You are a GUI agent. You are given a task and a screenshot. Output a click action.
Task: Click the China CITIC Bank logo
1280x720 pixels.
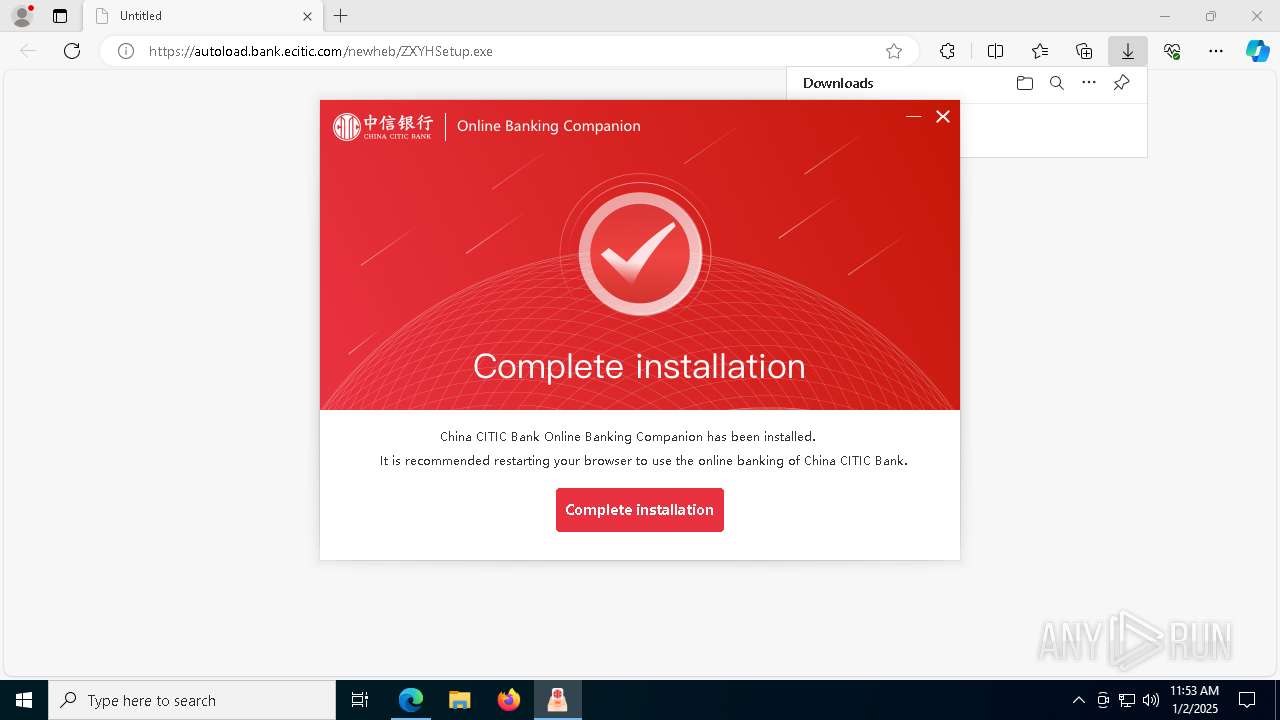coord(383,126)
